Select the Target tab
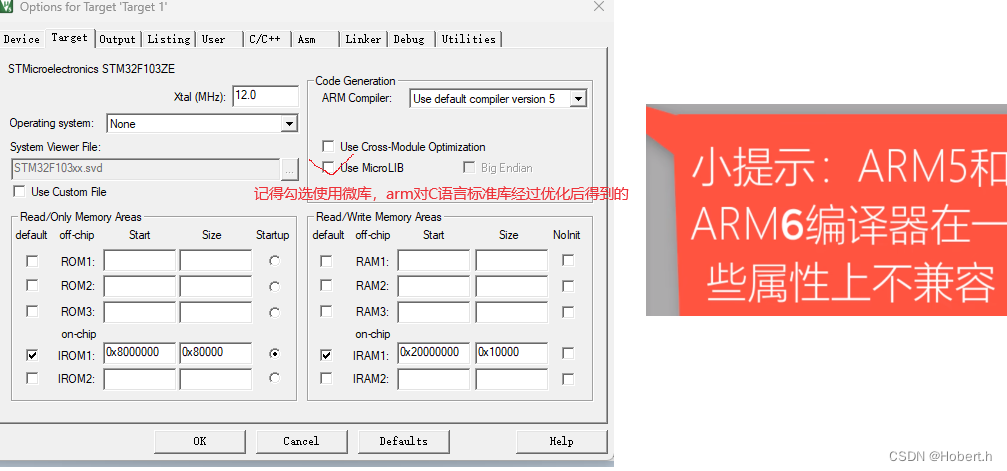Viewport: 1007px width, 471px height. click(69, 38)
